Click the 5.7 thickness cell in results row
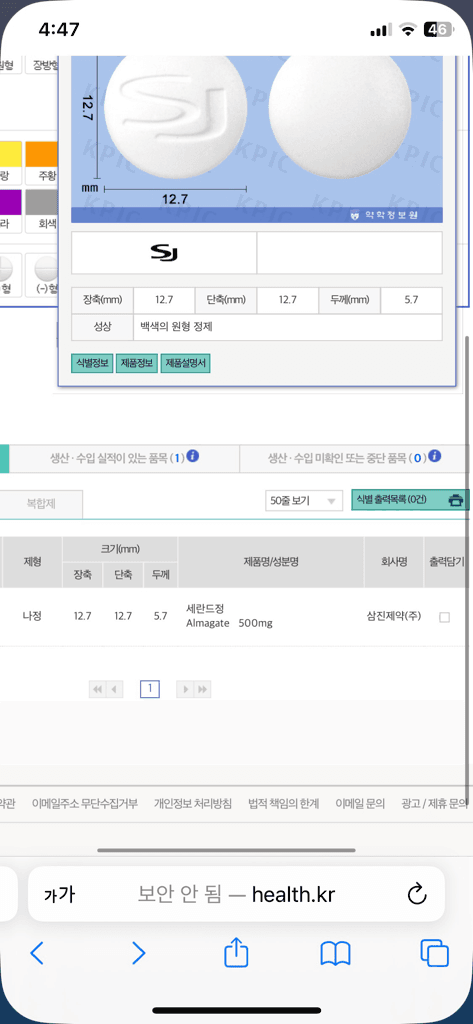The height and width of the screenshot is (1024, 473). [x=161, y=616]
